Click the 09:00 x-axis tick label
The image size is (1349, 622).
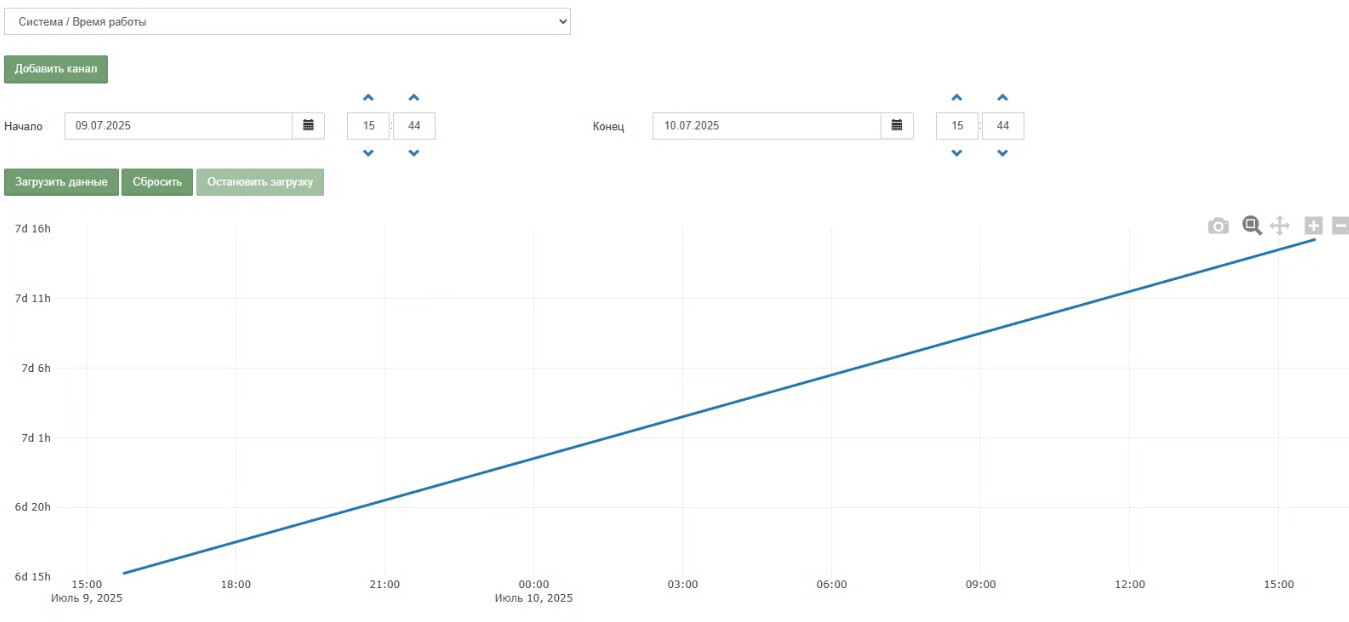point(981,584)
